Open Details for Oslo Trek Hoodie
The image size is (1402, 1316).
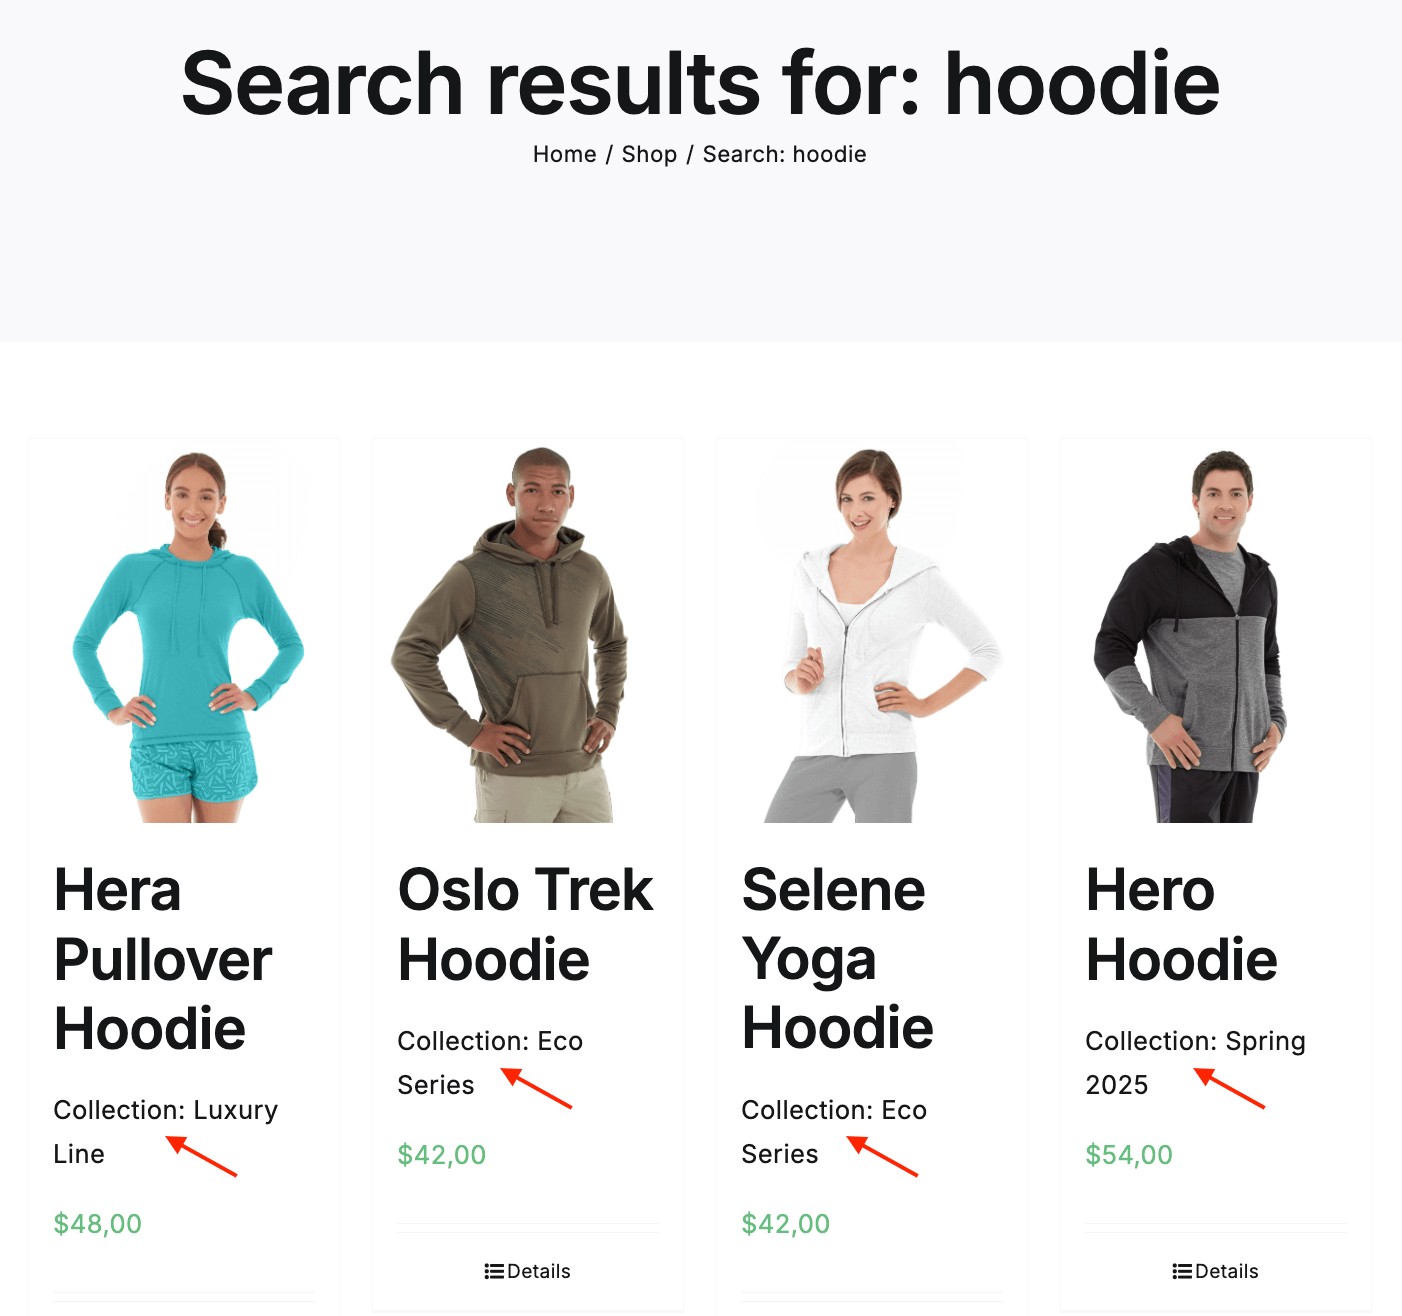(528, 1271)
